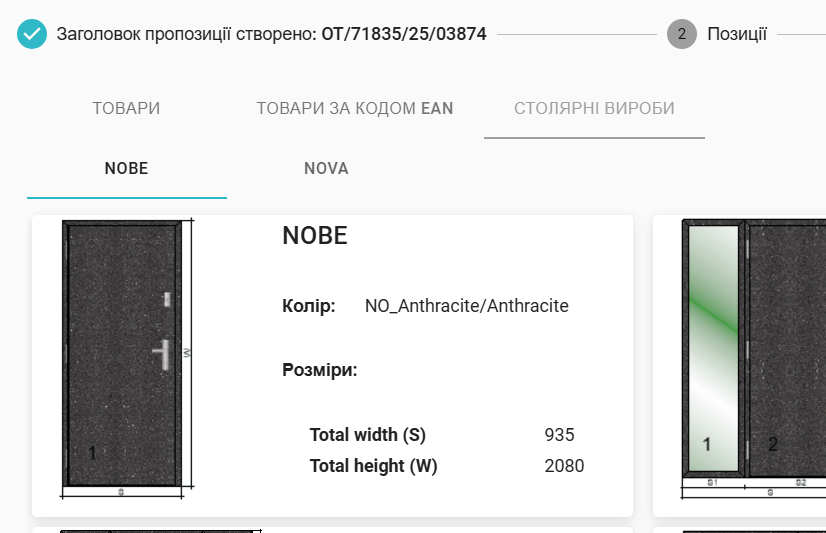Select the NOBE single door thumbnail
Image resolution: width=826 pixels, height=533 pixels.
[x=125, y=358]
